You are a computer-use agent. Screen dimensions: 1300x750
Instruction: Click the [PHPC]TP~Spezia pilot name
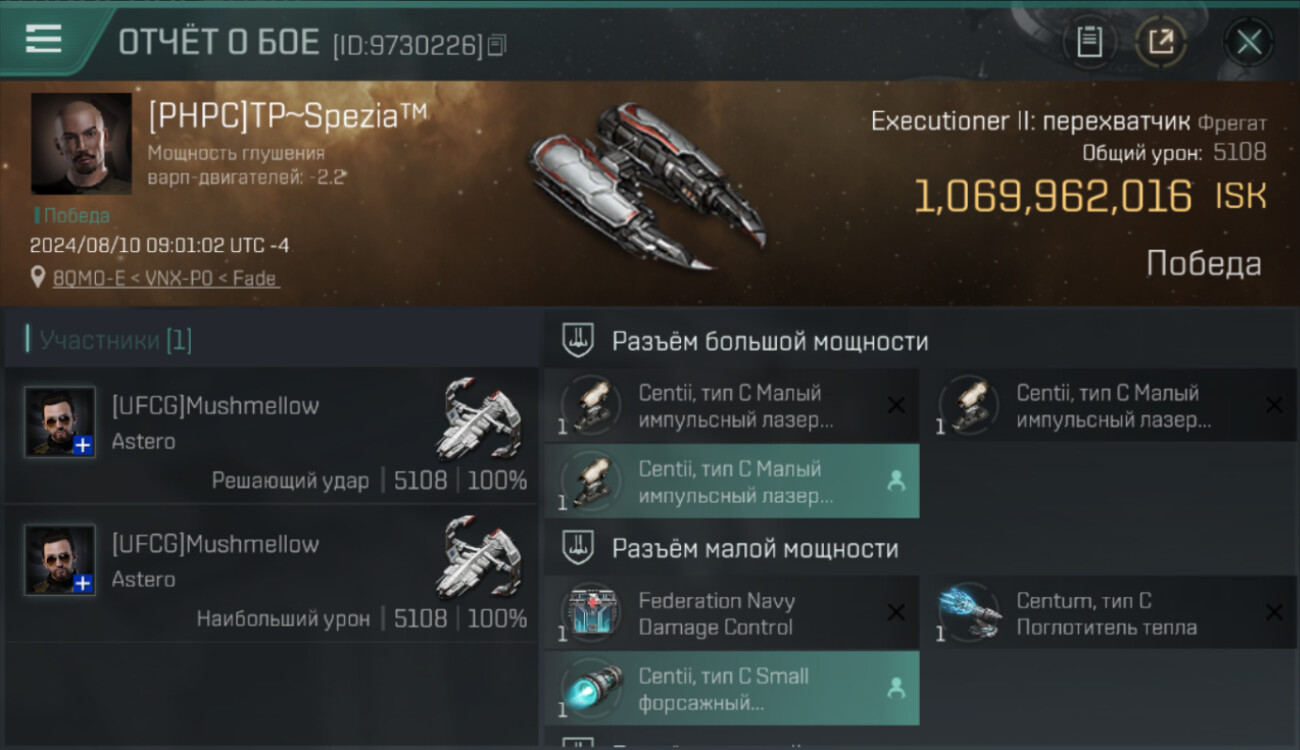[x=288, y=116]
